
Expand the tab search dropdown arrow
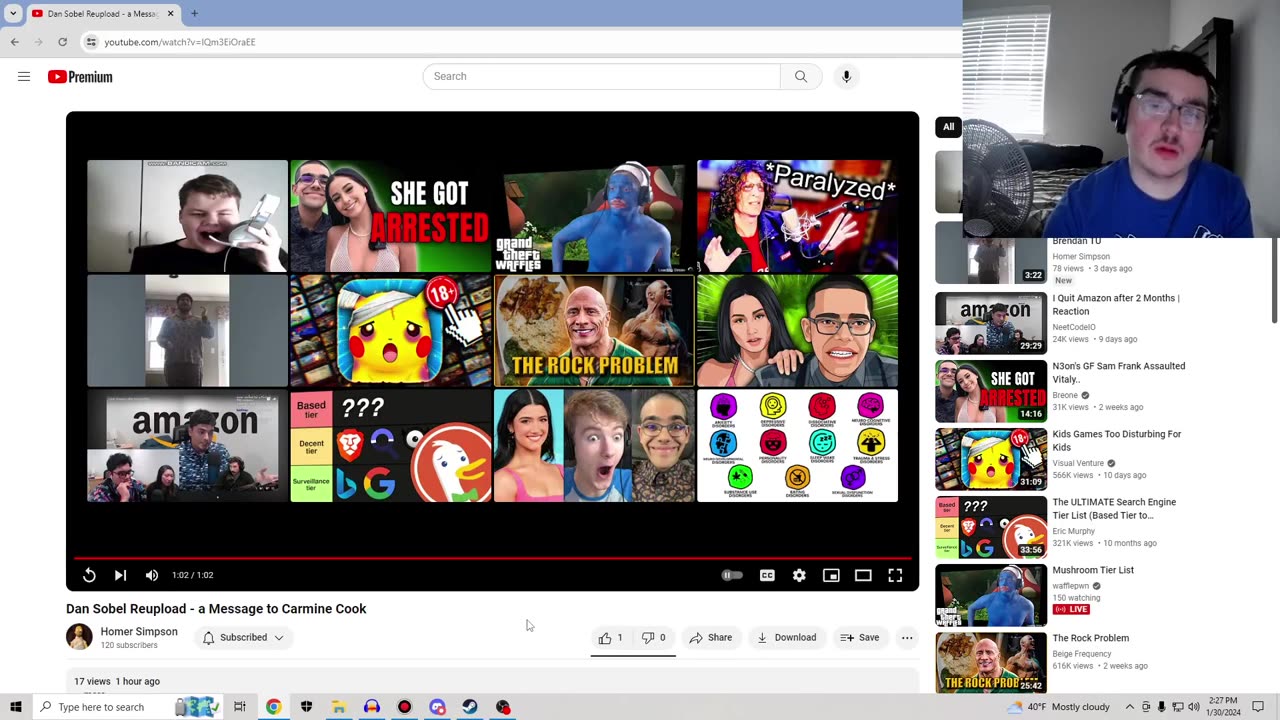pos(13,14)
